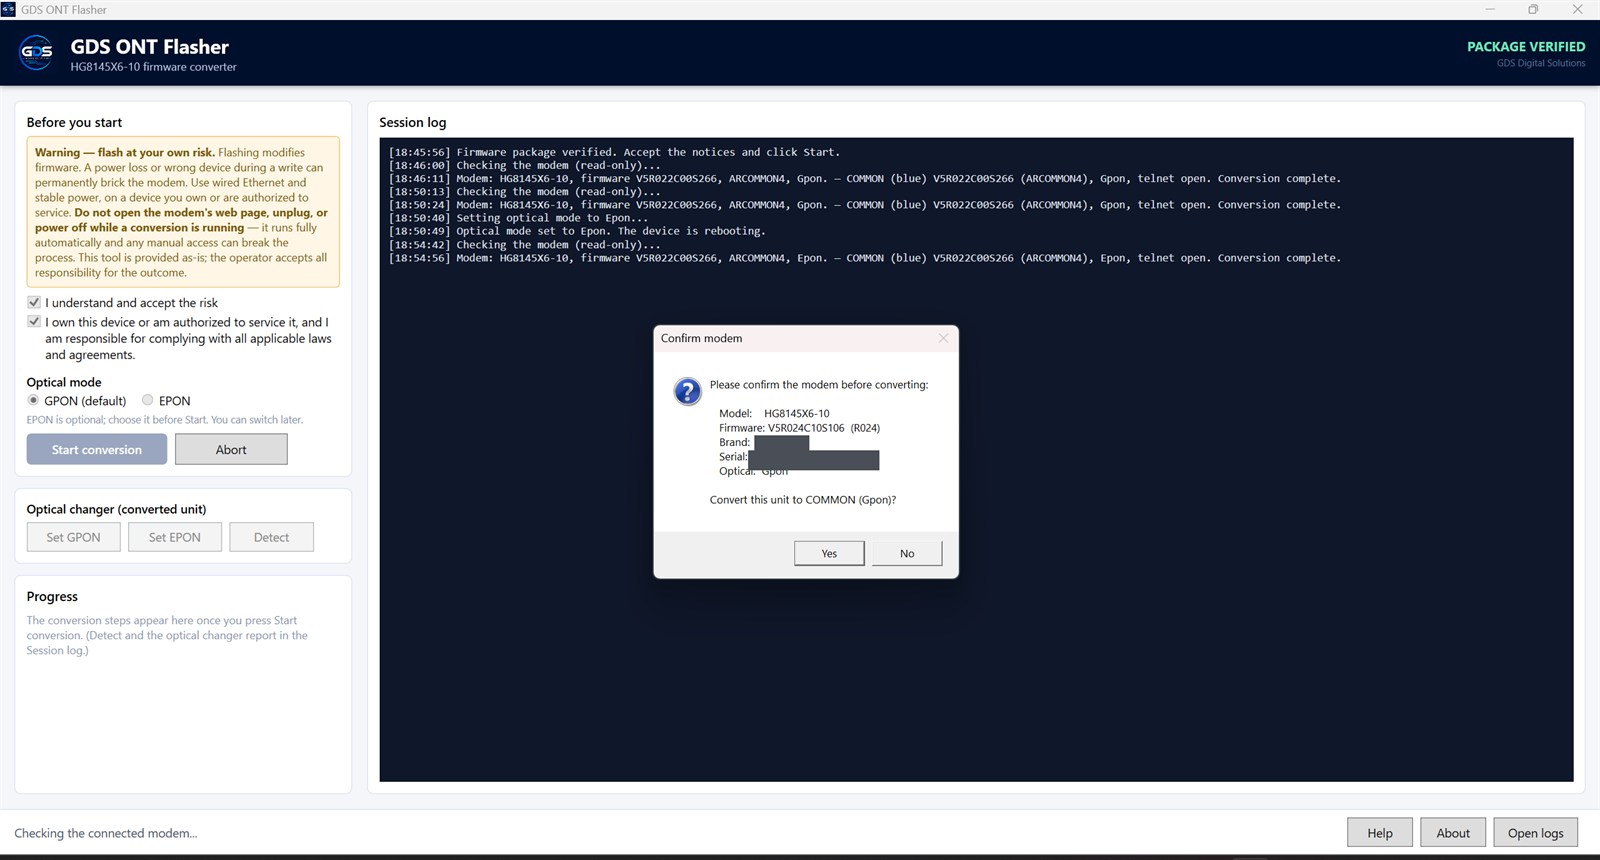This screenshot has width=1600, height=860.
Task: Toggle 'I own this device' authorization checkbox
Action: [x=34, y=322]
